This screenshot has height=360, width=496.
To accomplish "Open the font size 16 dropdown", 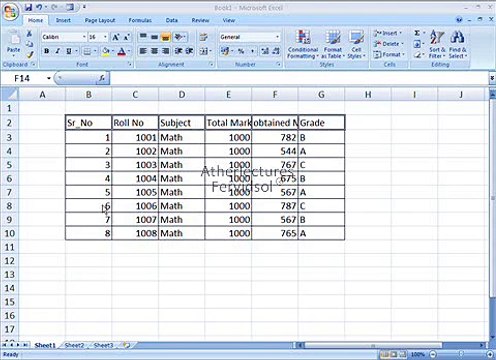I will pos(105,37).
